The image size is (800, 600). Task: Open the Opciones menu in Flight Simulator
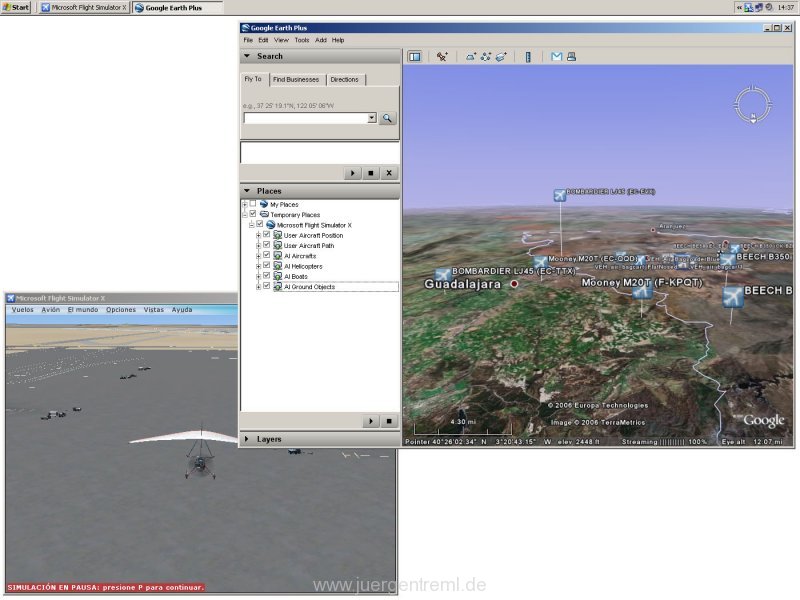(x=121, y=310)
